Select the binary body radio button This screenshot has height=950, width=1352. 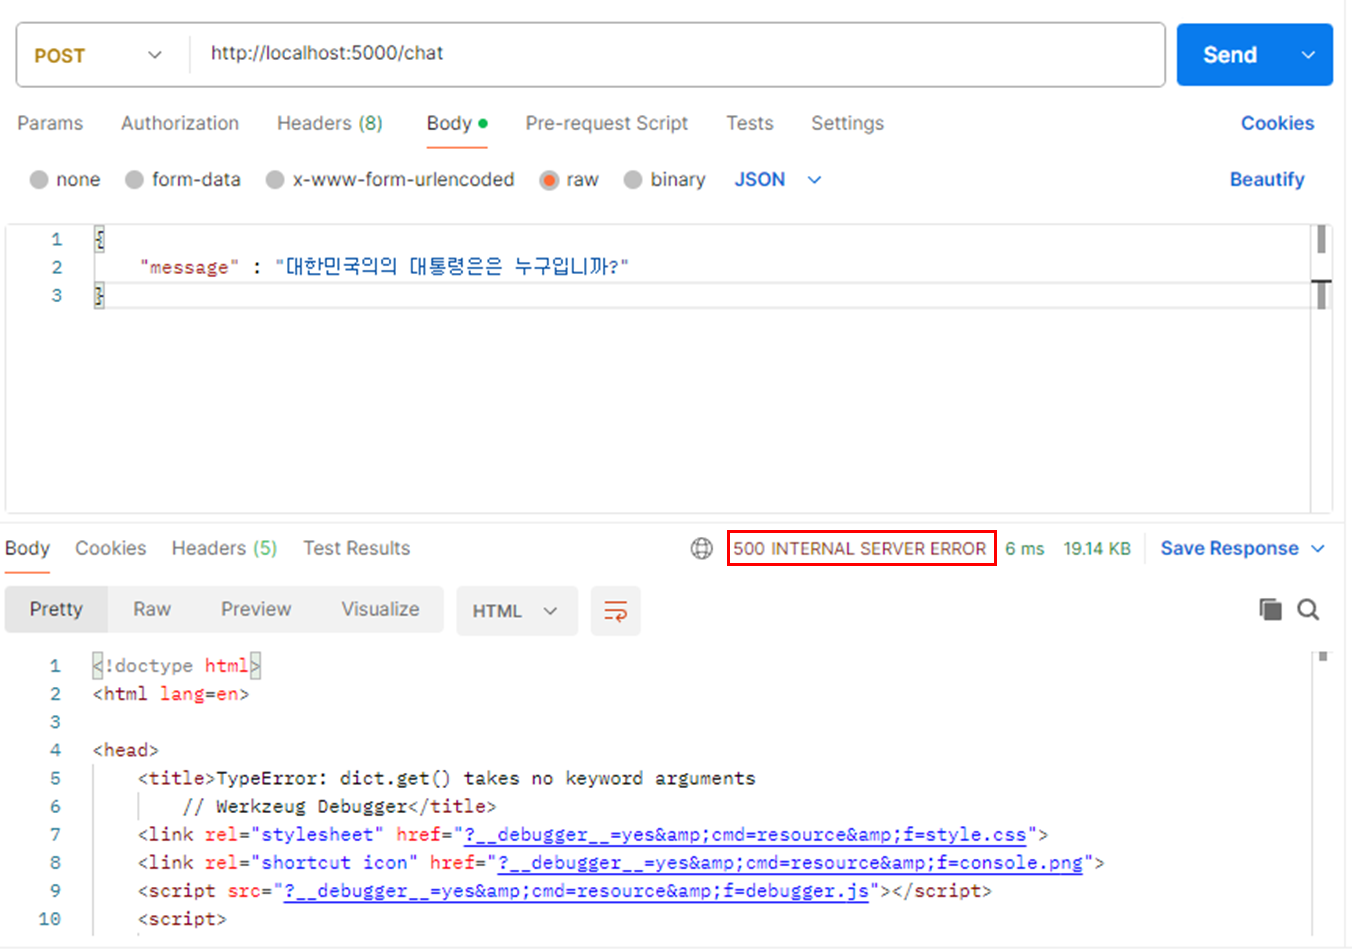click(632, 180)
